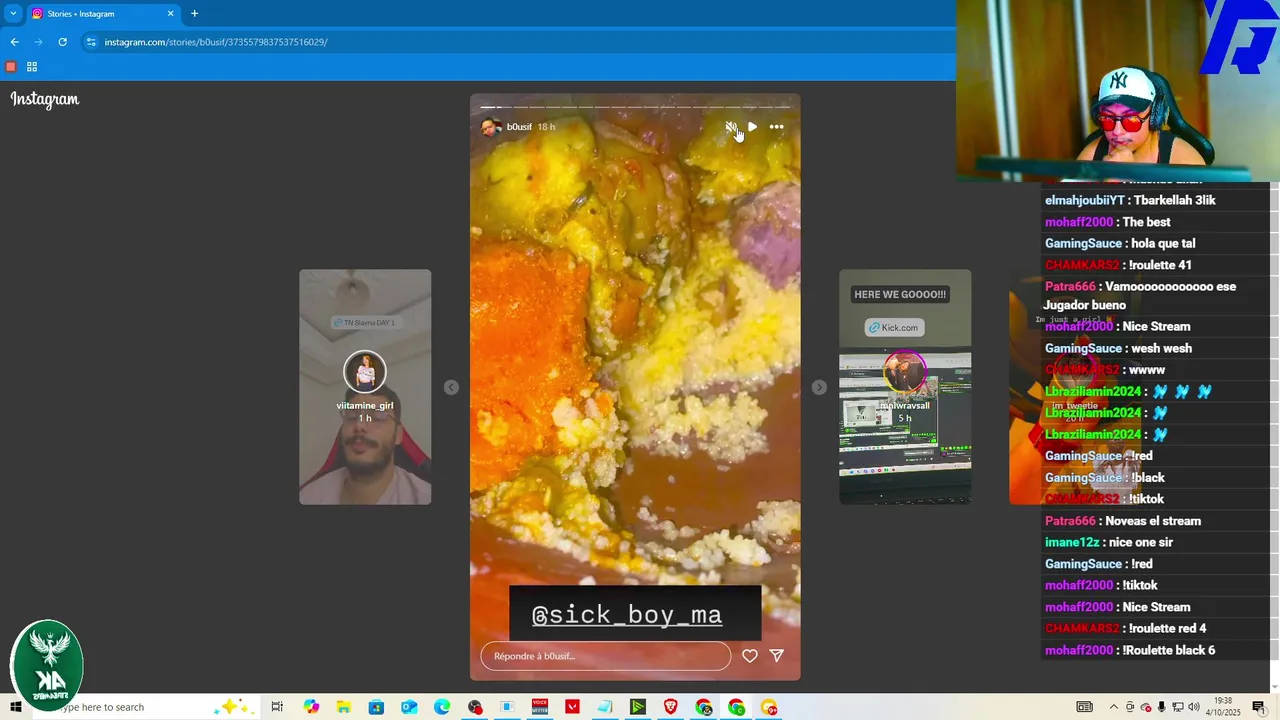
Task: Open the story's three-dot options menu
Action: pos(776,127)
